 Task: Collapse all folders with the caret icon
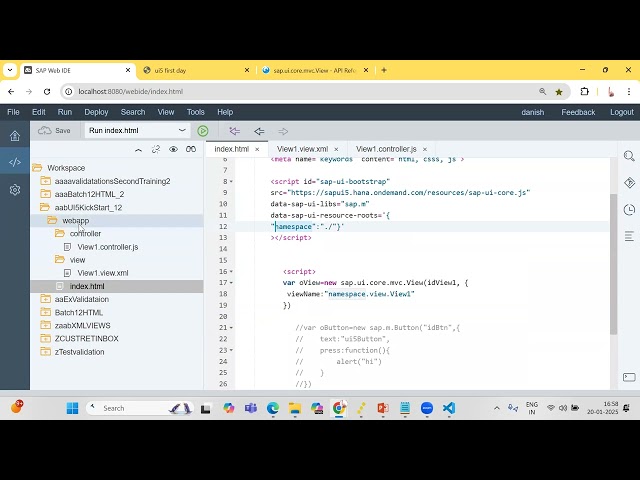pos(138,150)
